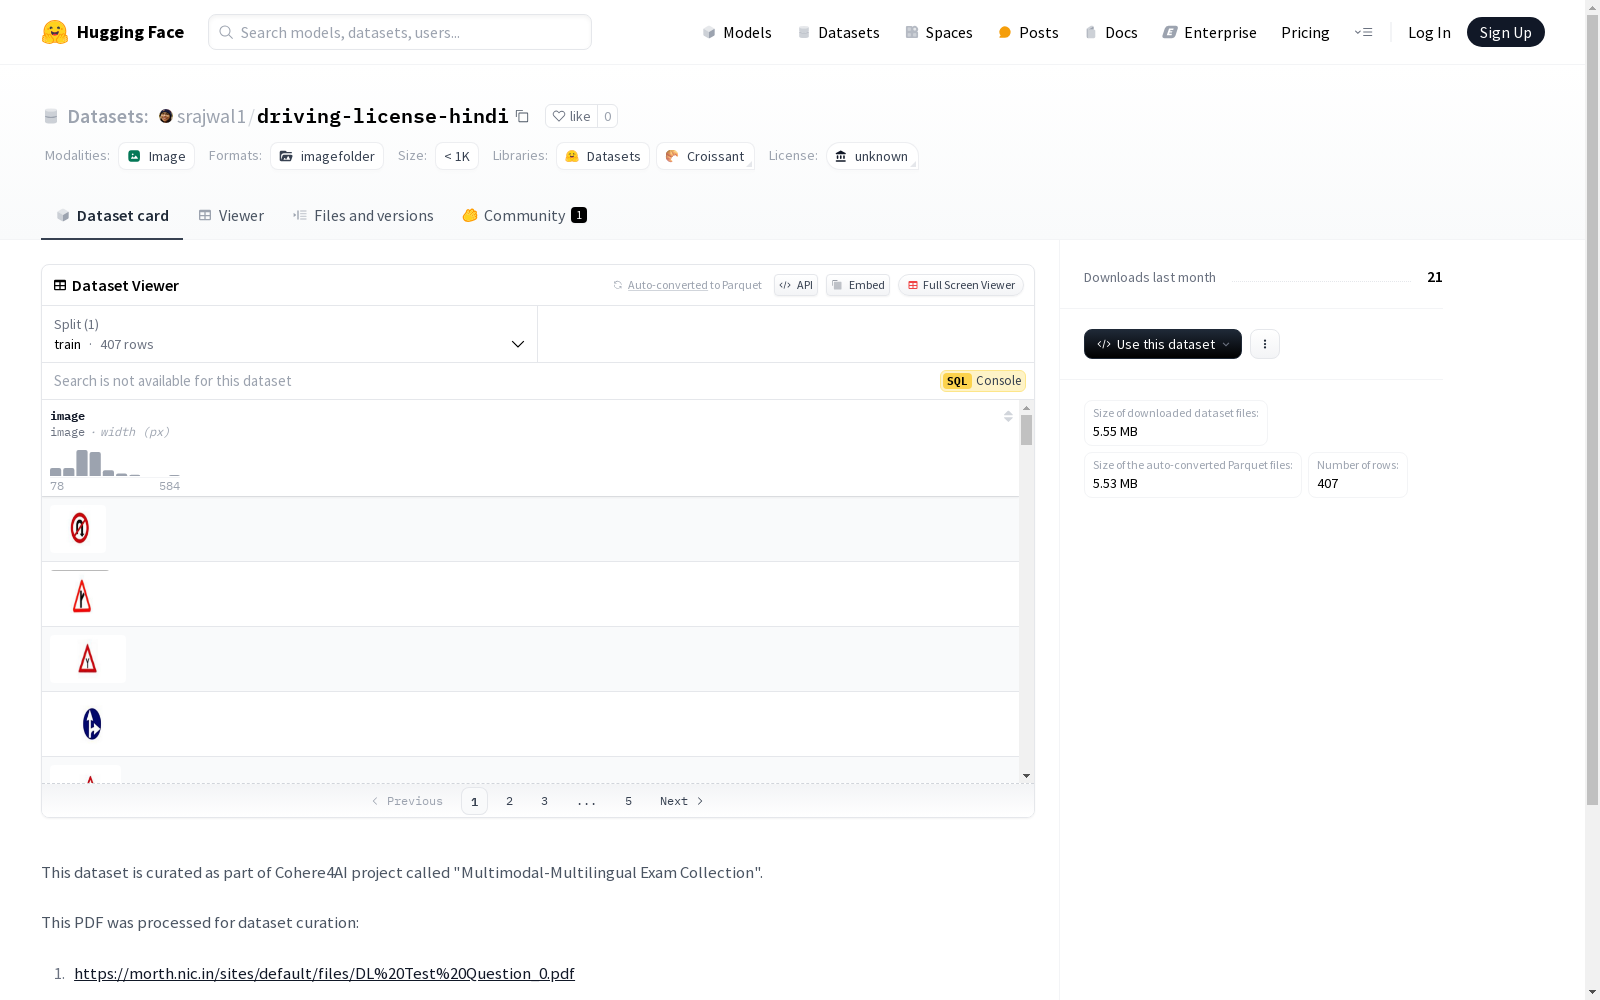Click the dataset viewer scrollbar up arrow
Screen dimensions: 1600x1000
tap(1026, 408)
